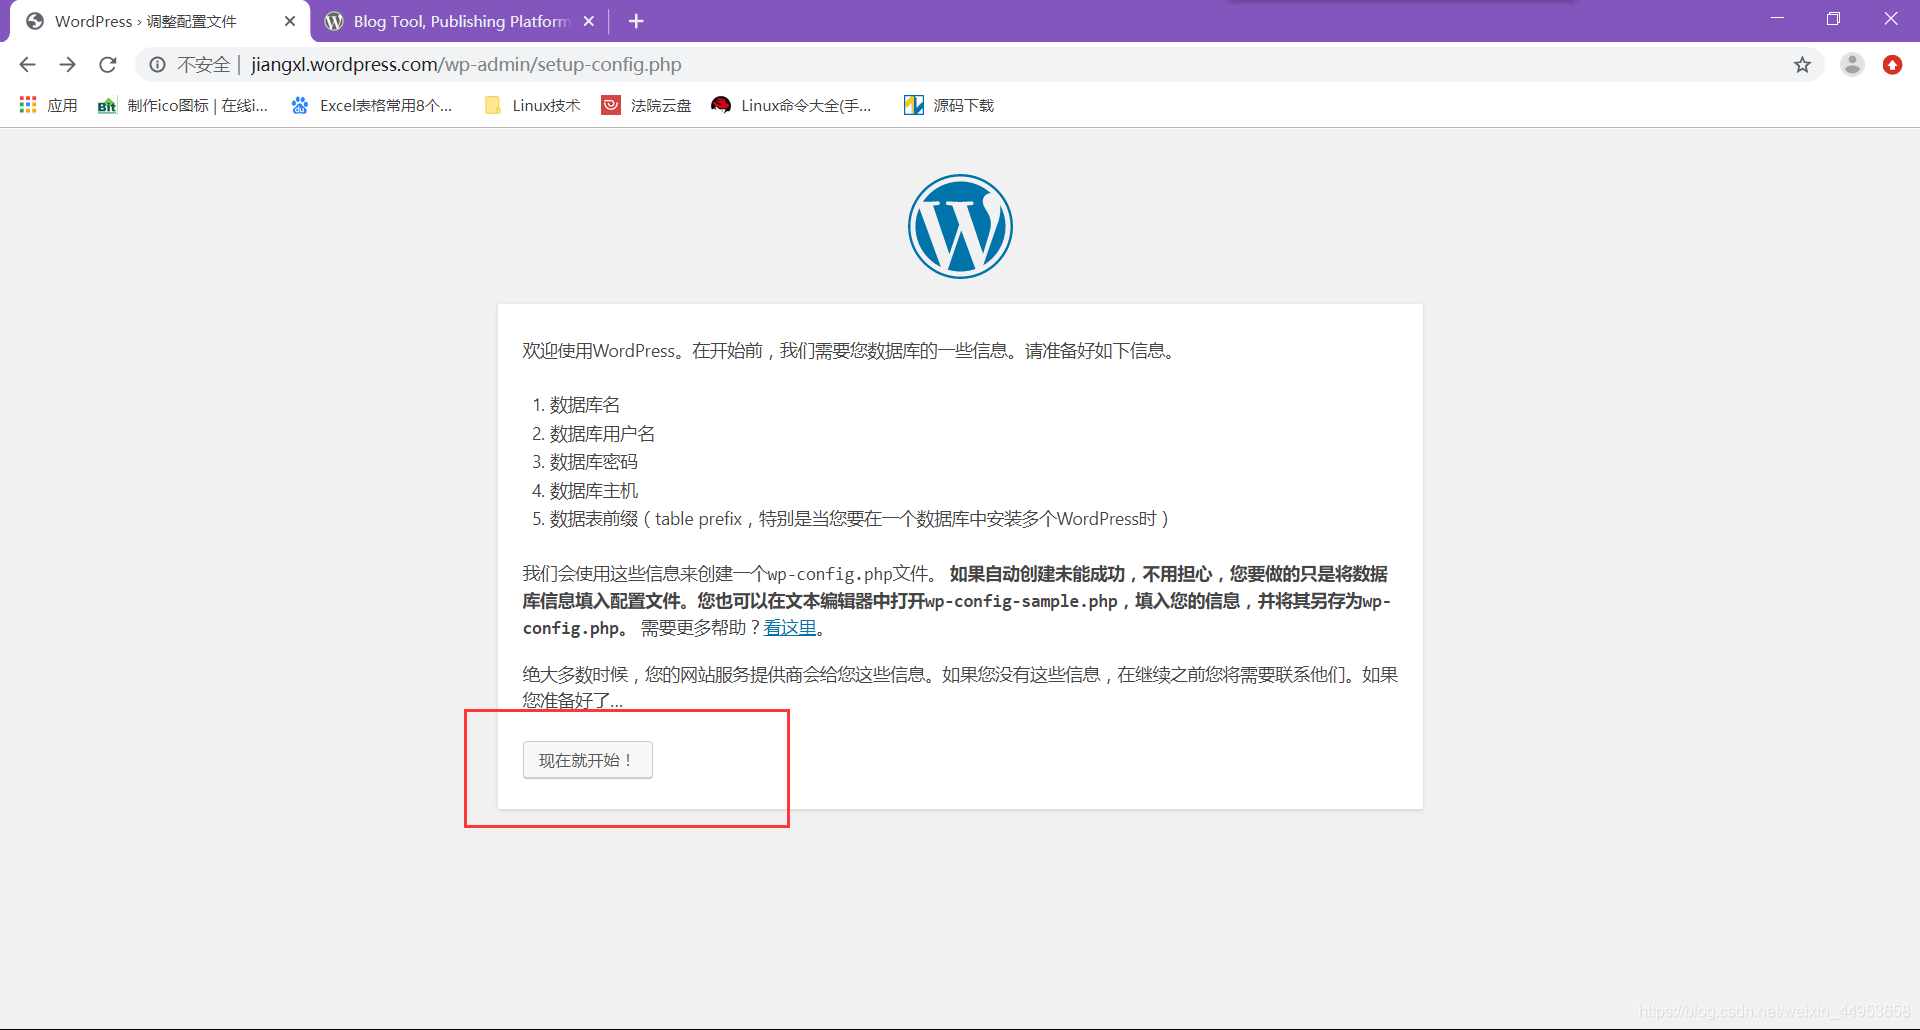
Task: Open the Chrome profile avatar
Action: point(1852,65)
